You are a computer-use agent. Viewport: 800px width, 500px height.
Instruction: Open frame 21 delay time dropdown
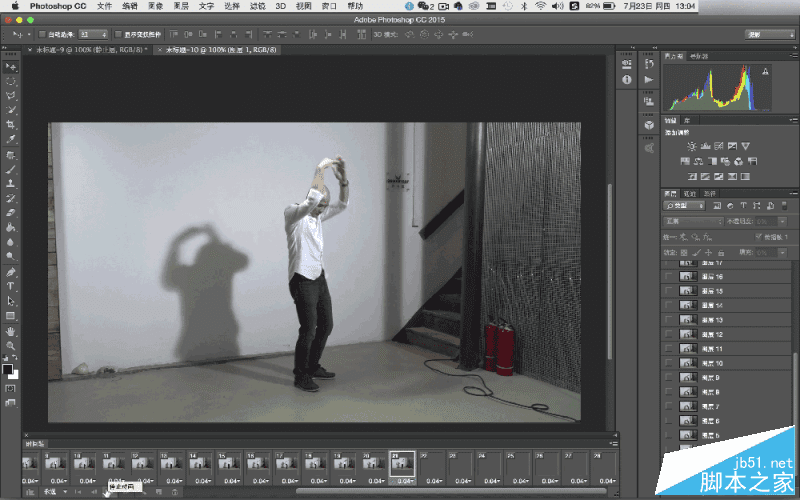406,481
